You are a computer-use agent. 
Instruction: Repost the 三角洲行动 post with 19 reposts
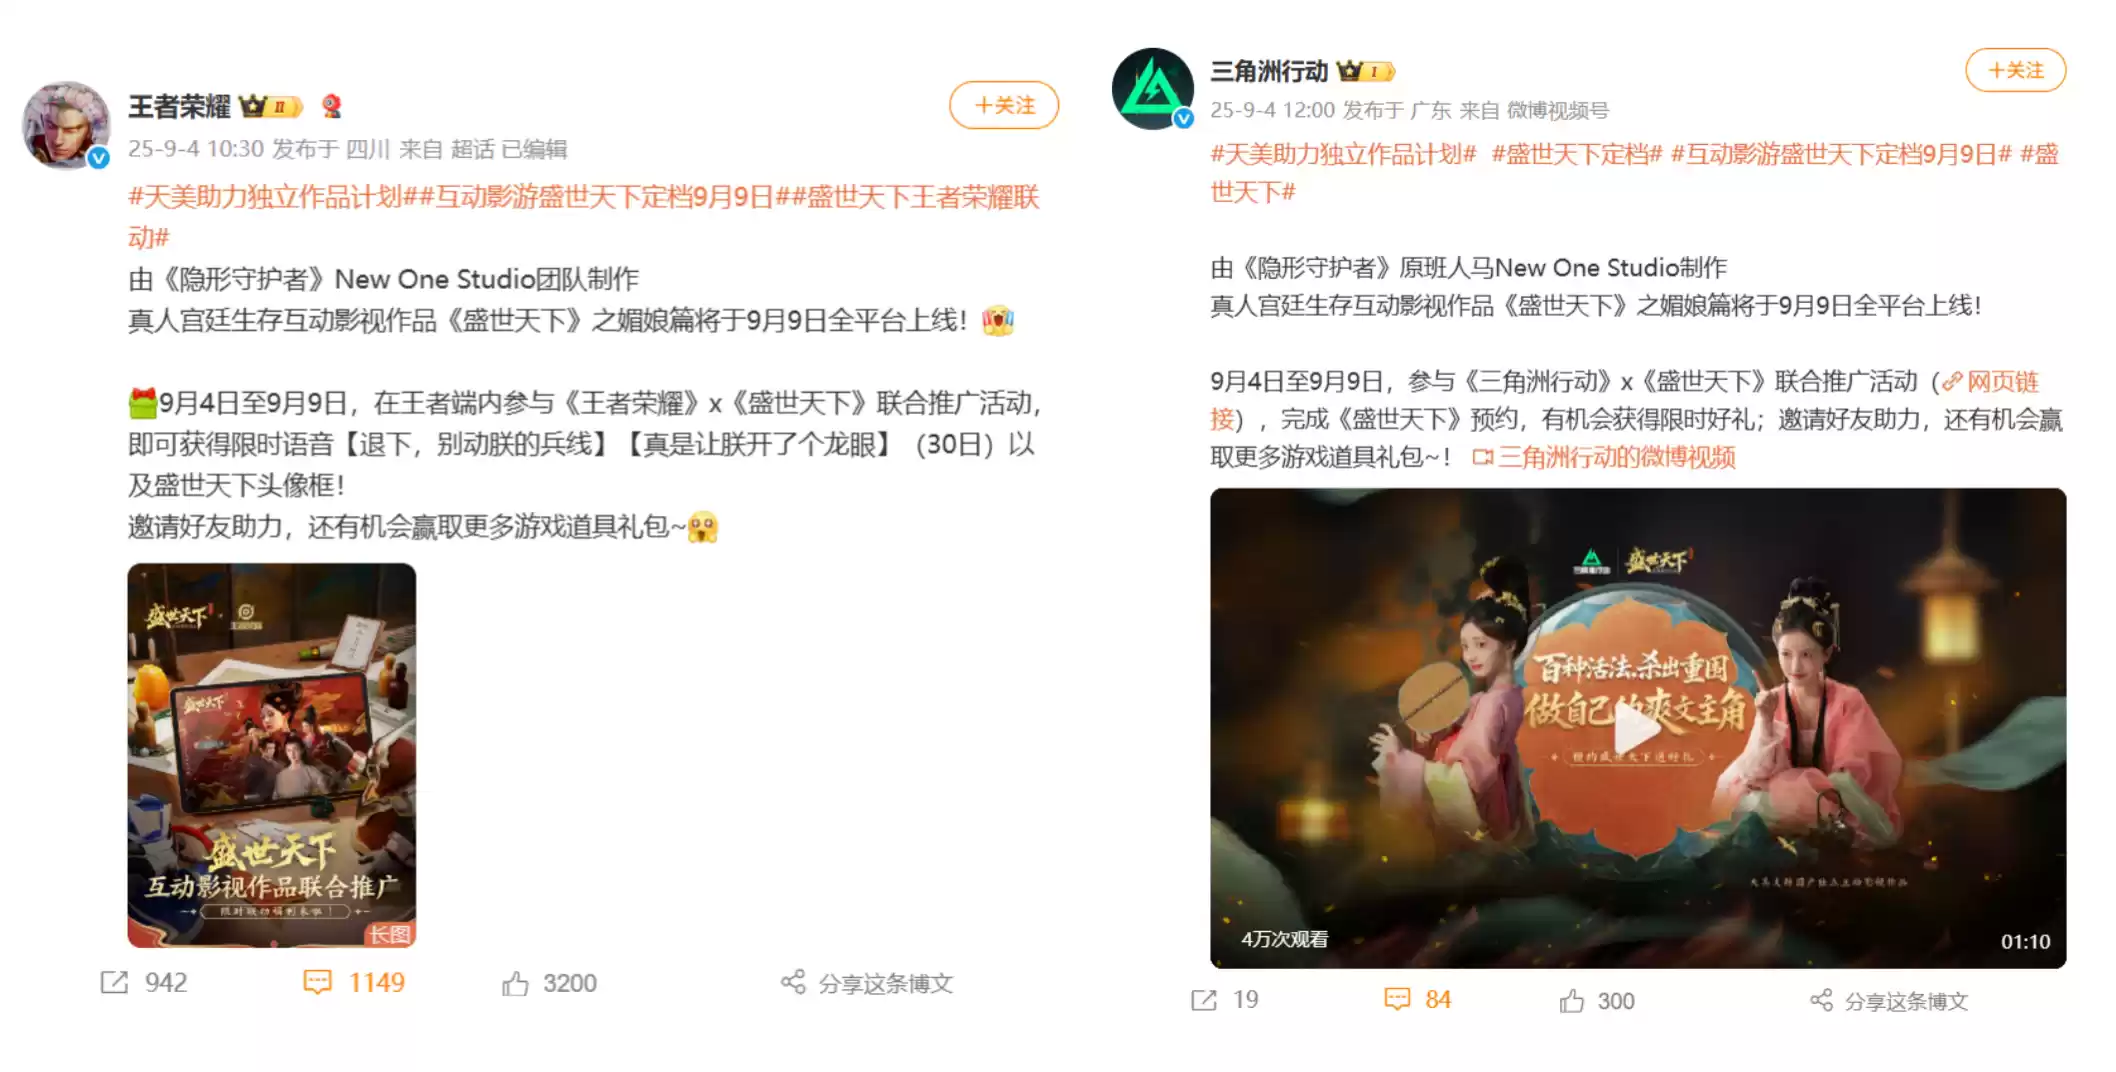(1225, 1000)
